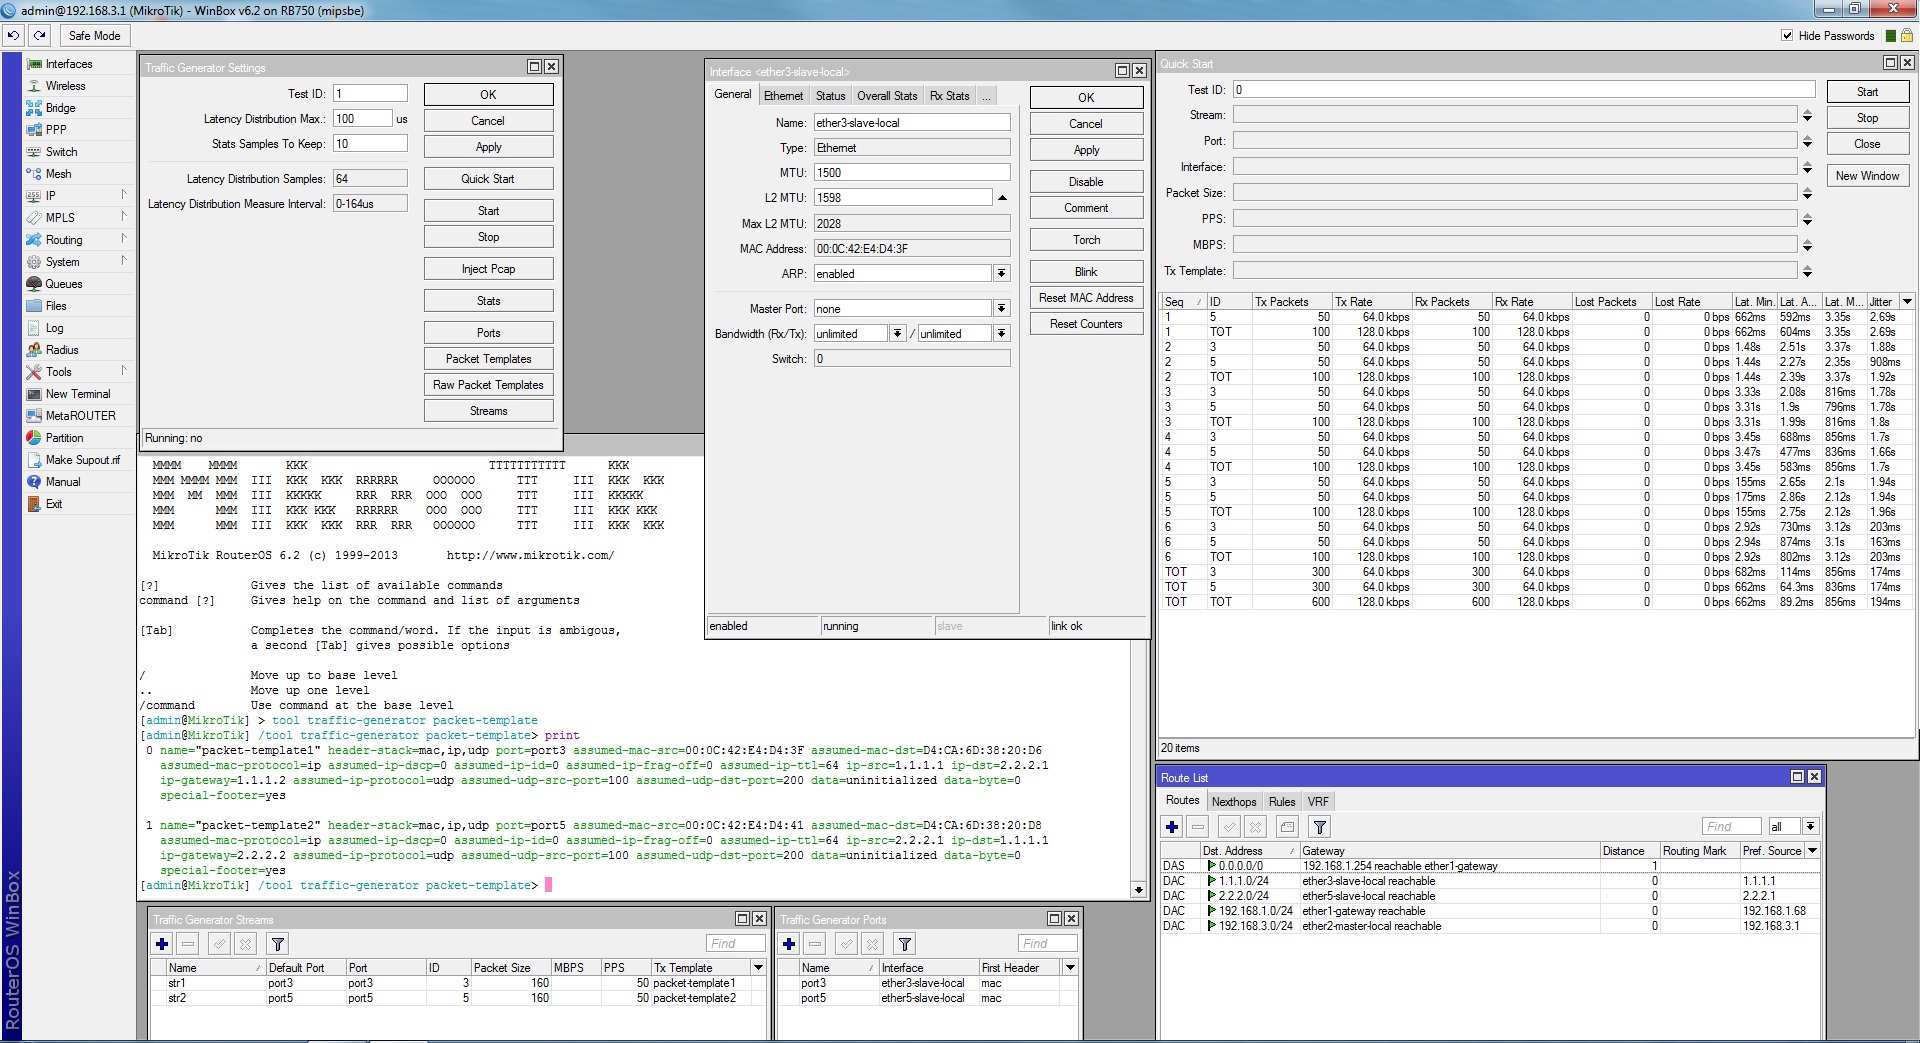
Task: Switch to the Nexthops tab in Route List
Action: coord(1234,802)
